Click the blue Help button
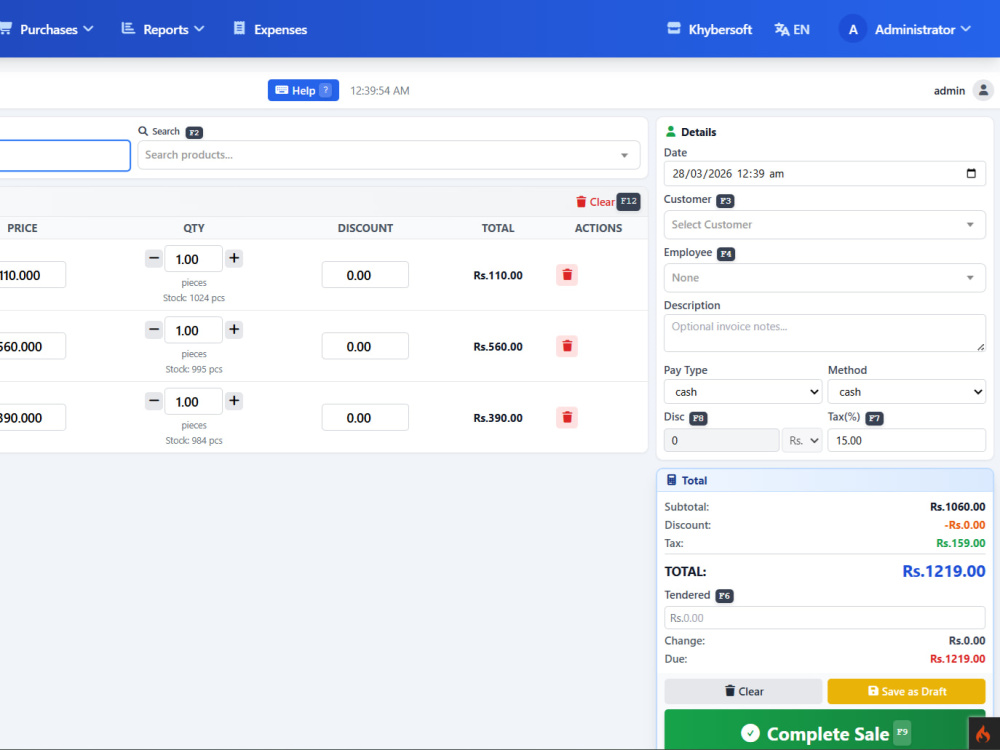Image resolution: width=1000 pixels, height=750 pixels. pos(303,91)
